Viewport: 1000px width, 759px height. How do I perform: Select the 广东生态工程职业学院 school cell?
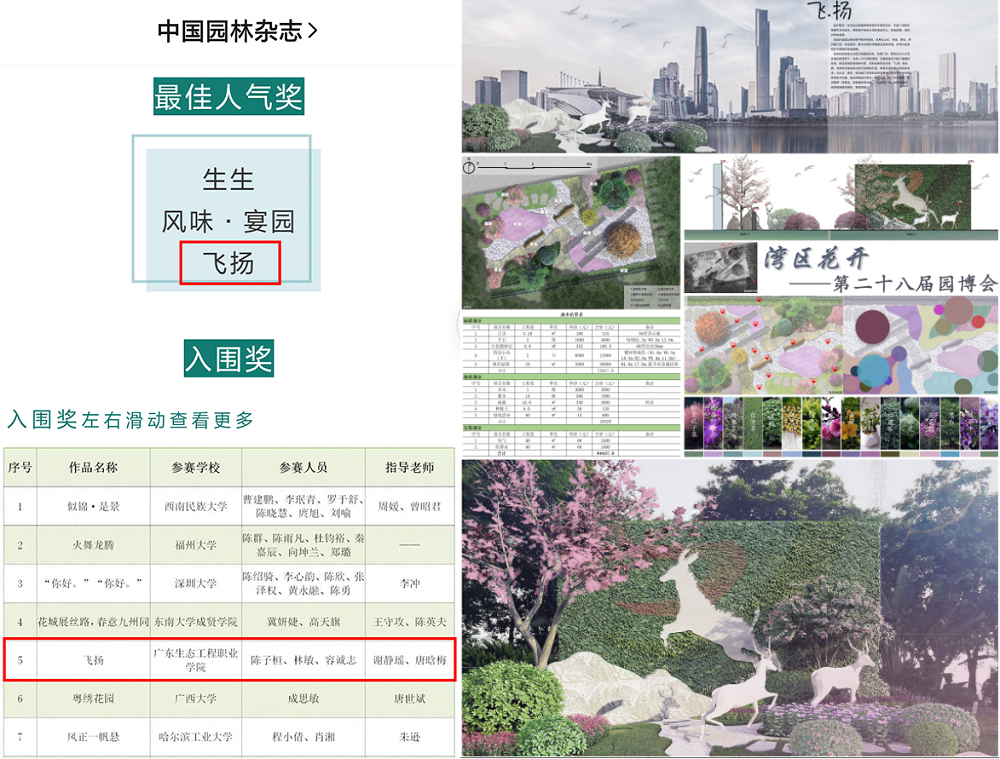[196, 660]
